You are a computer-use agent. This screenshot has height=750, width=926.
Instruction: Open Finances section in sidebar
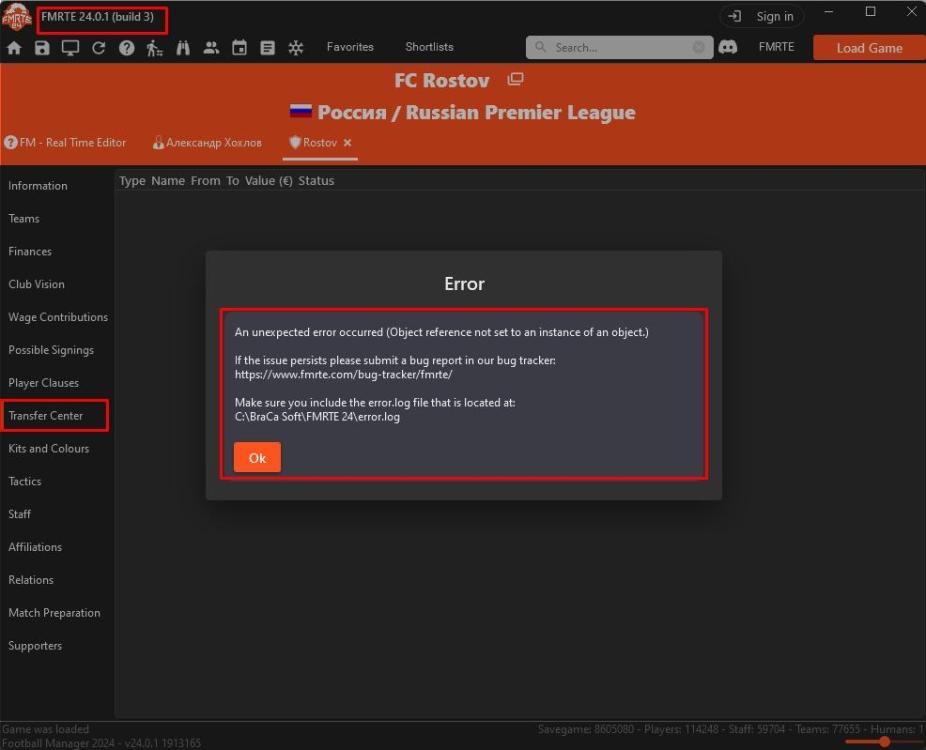(30, 251)
